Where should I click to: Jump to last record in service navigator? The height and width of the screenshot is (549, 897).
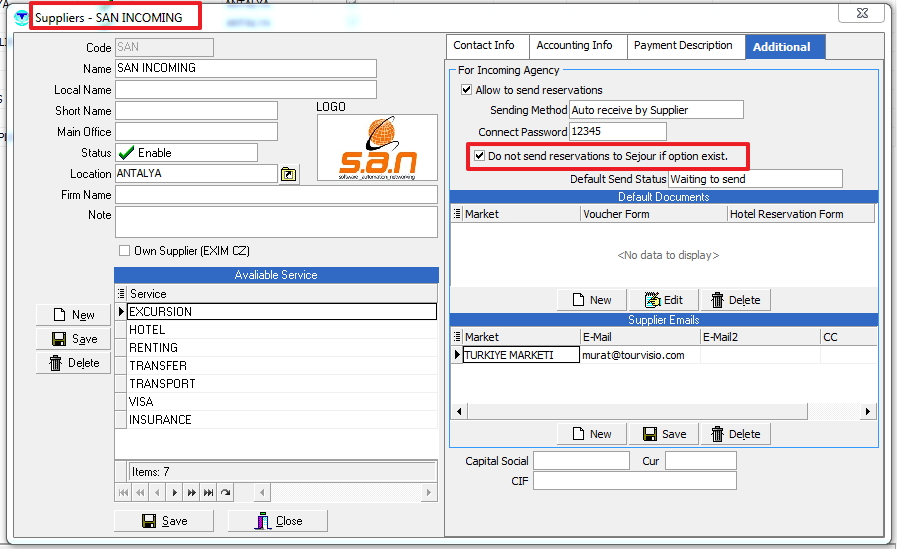[208, 492]
